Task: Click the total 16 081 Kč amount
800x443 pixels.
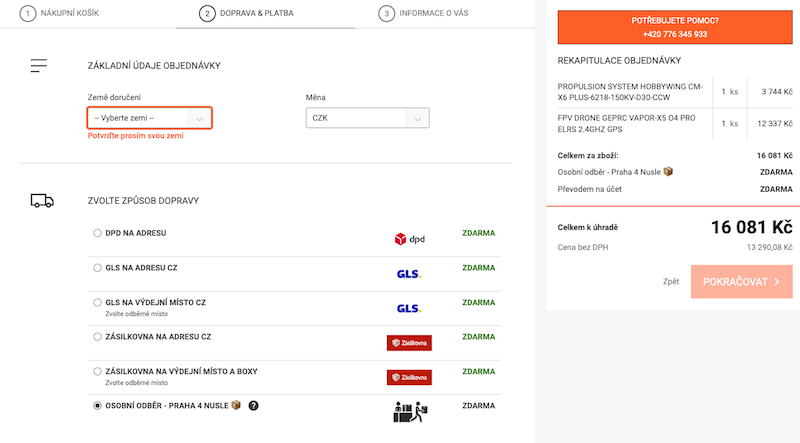Action: 752,227
